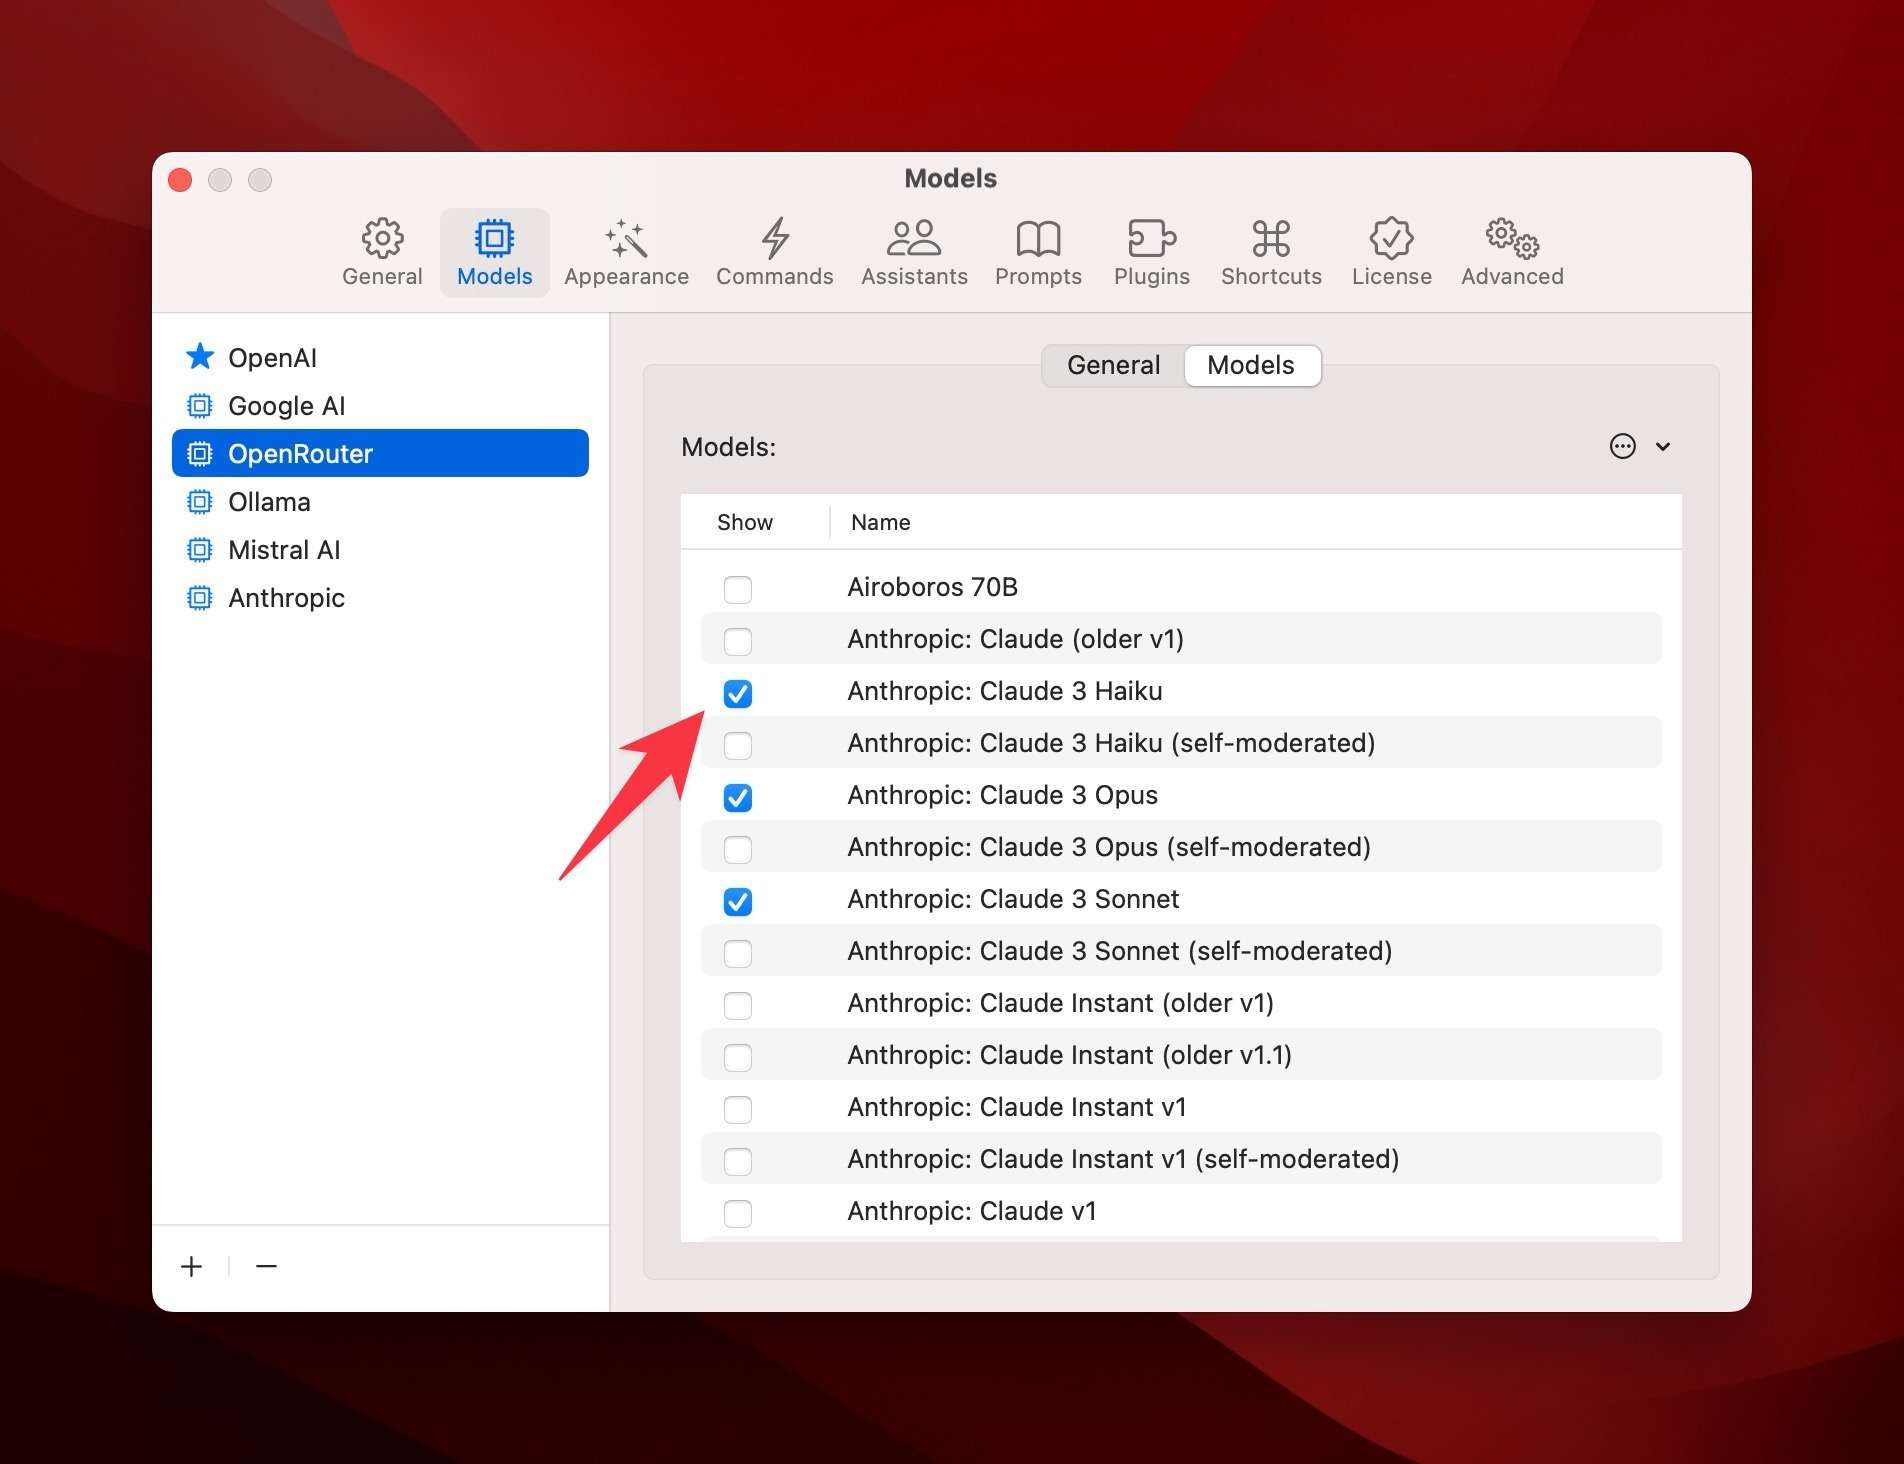Select 'Anthropic: Claude Instant v1 (self-moderated)' name text
The width and height of the screenshot is (1904, 1464).
point(1123,1159)
